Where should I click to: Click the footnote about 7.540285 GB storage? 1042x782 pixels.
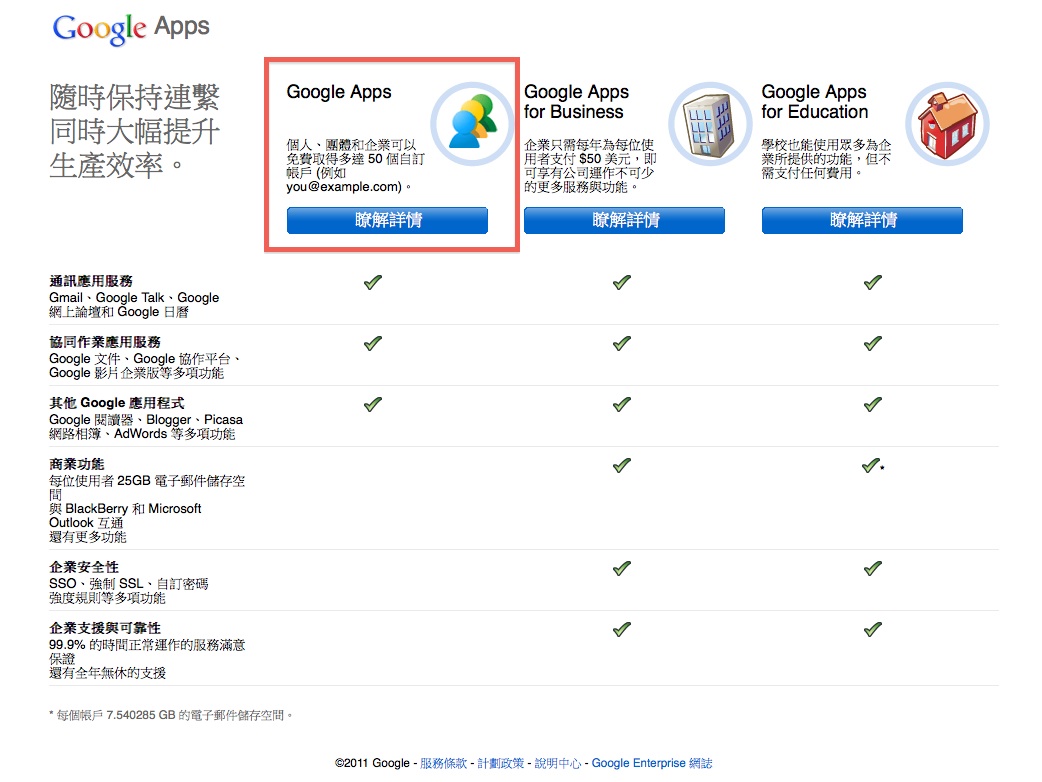click(x=171, y=715)
